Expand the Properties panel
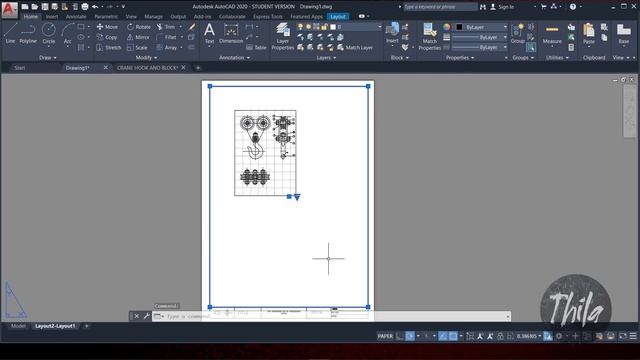 pyautogui.click(x=460, y=58)
